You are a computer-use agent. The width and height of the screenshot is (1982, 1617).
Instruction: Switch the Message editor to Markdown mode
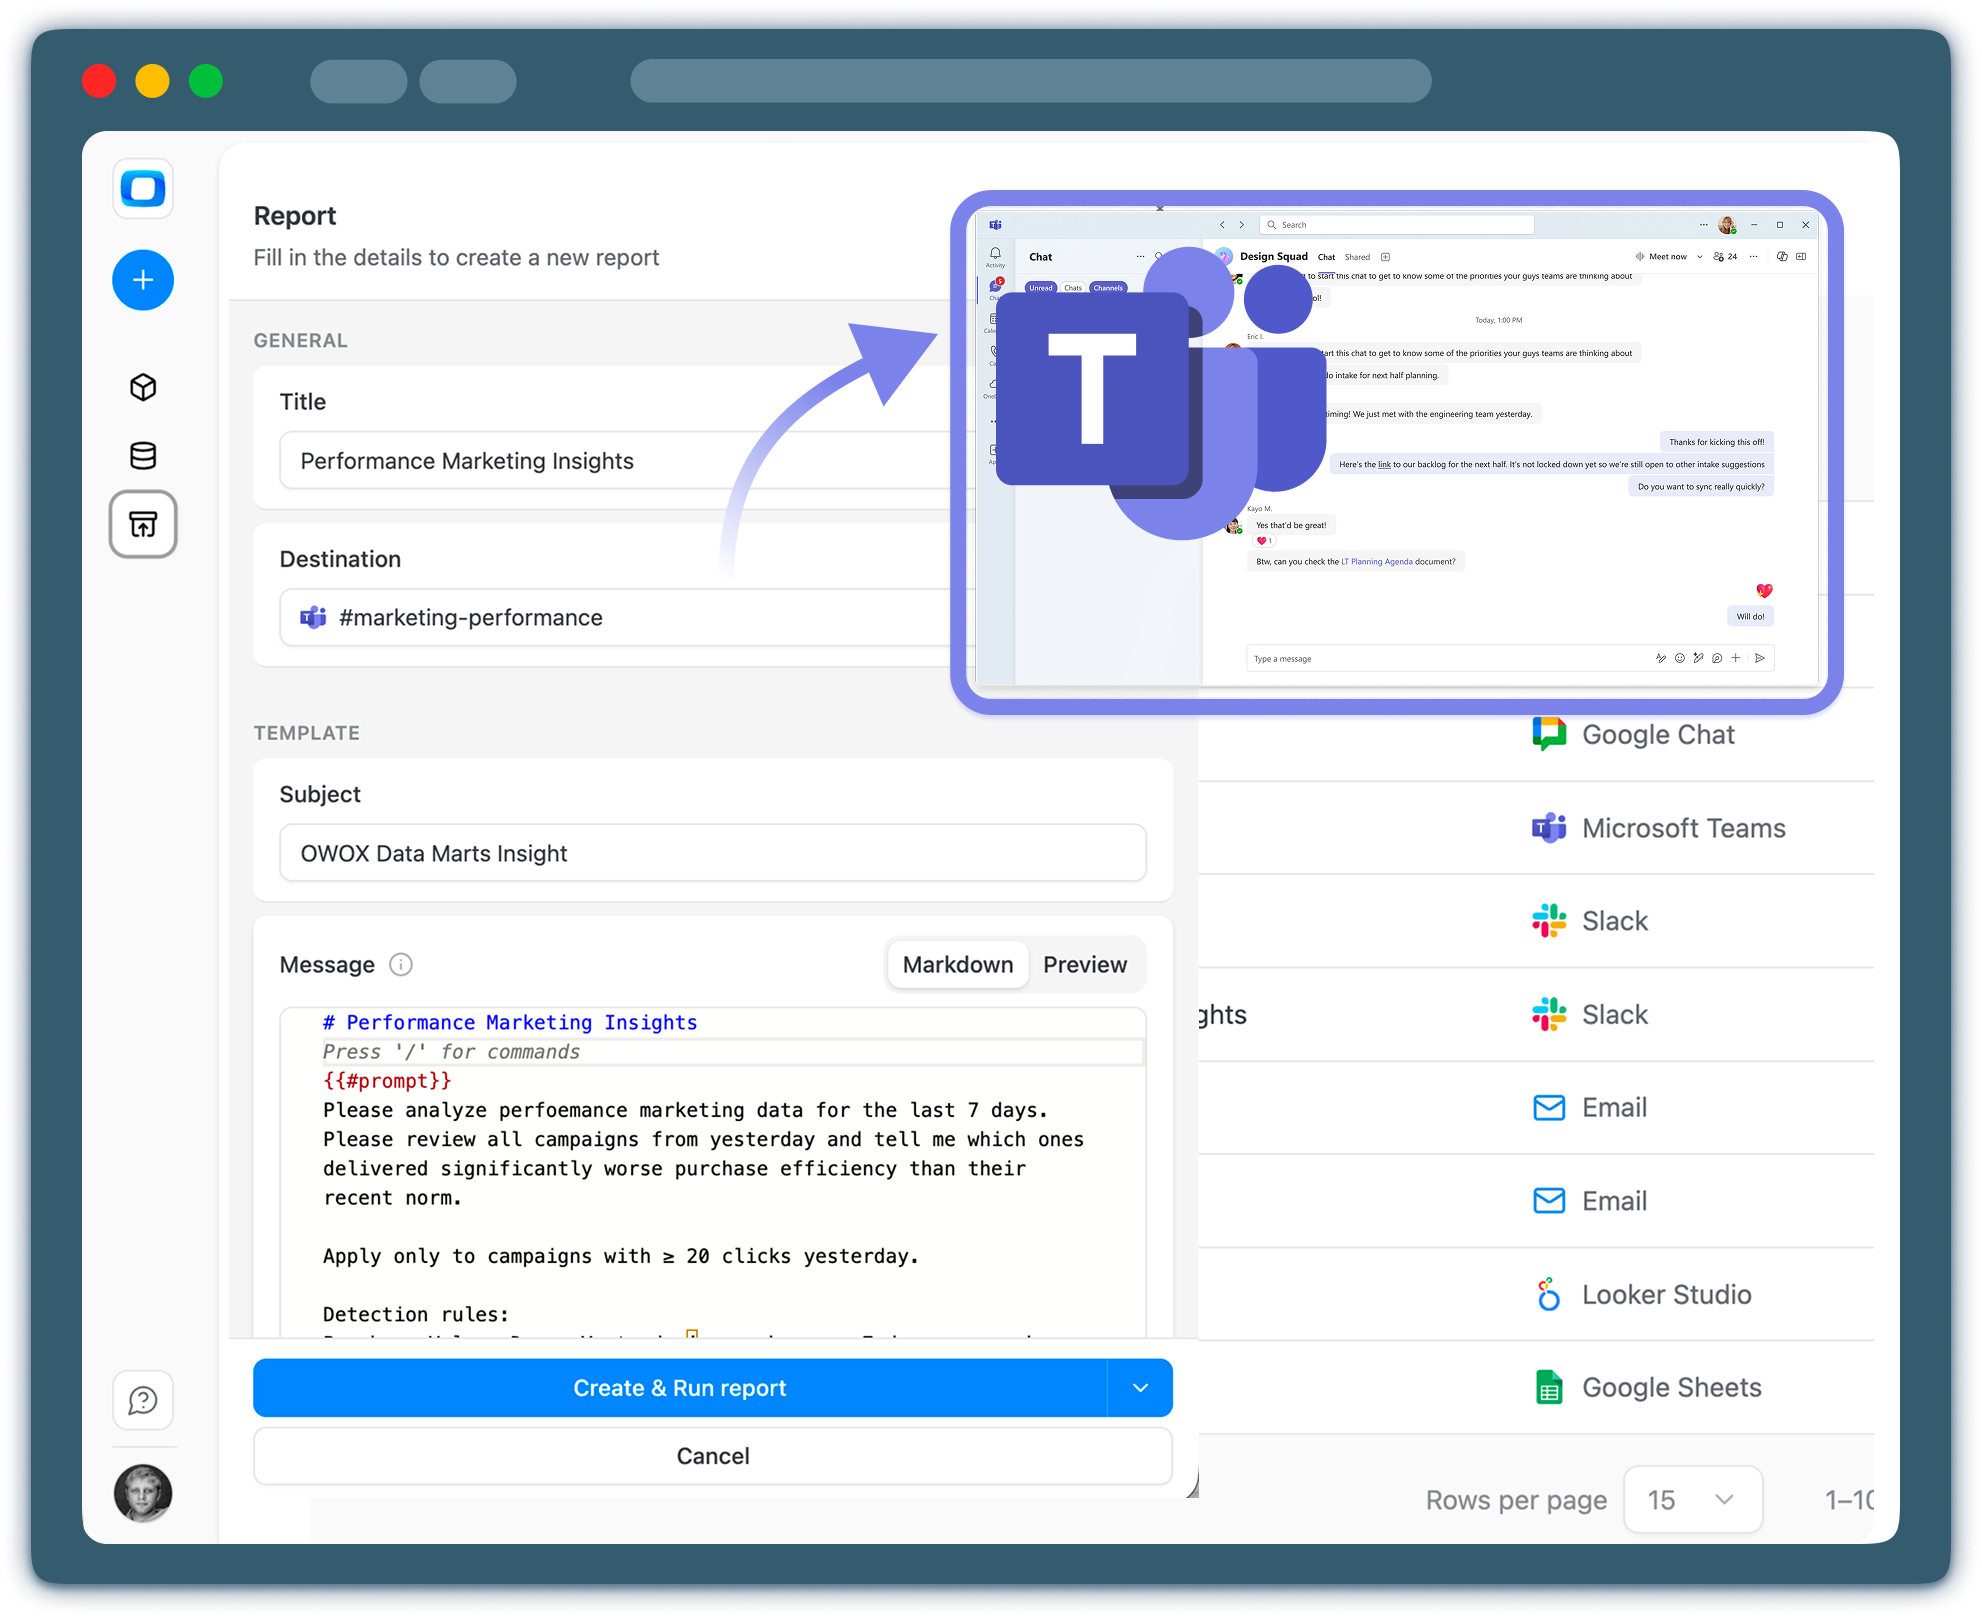click(x=957, y=964)
